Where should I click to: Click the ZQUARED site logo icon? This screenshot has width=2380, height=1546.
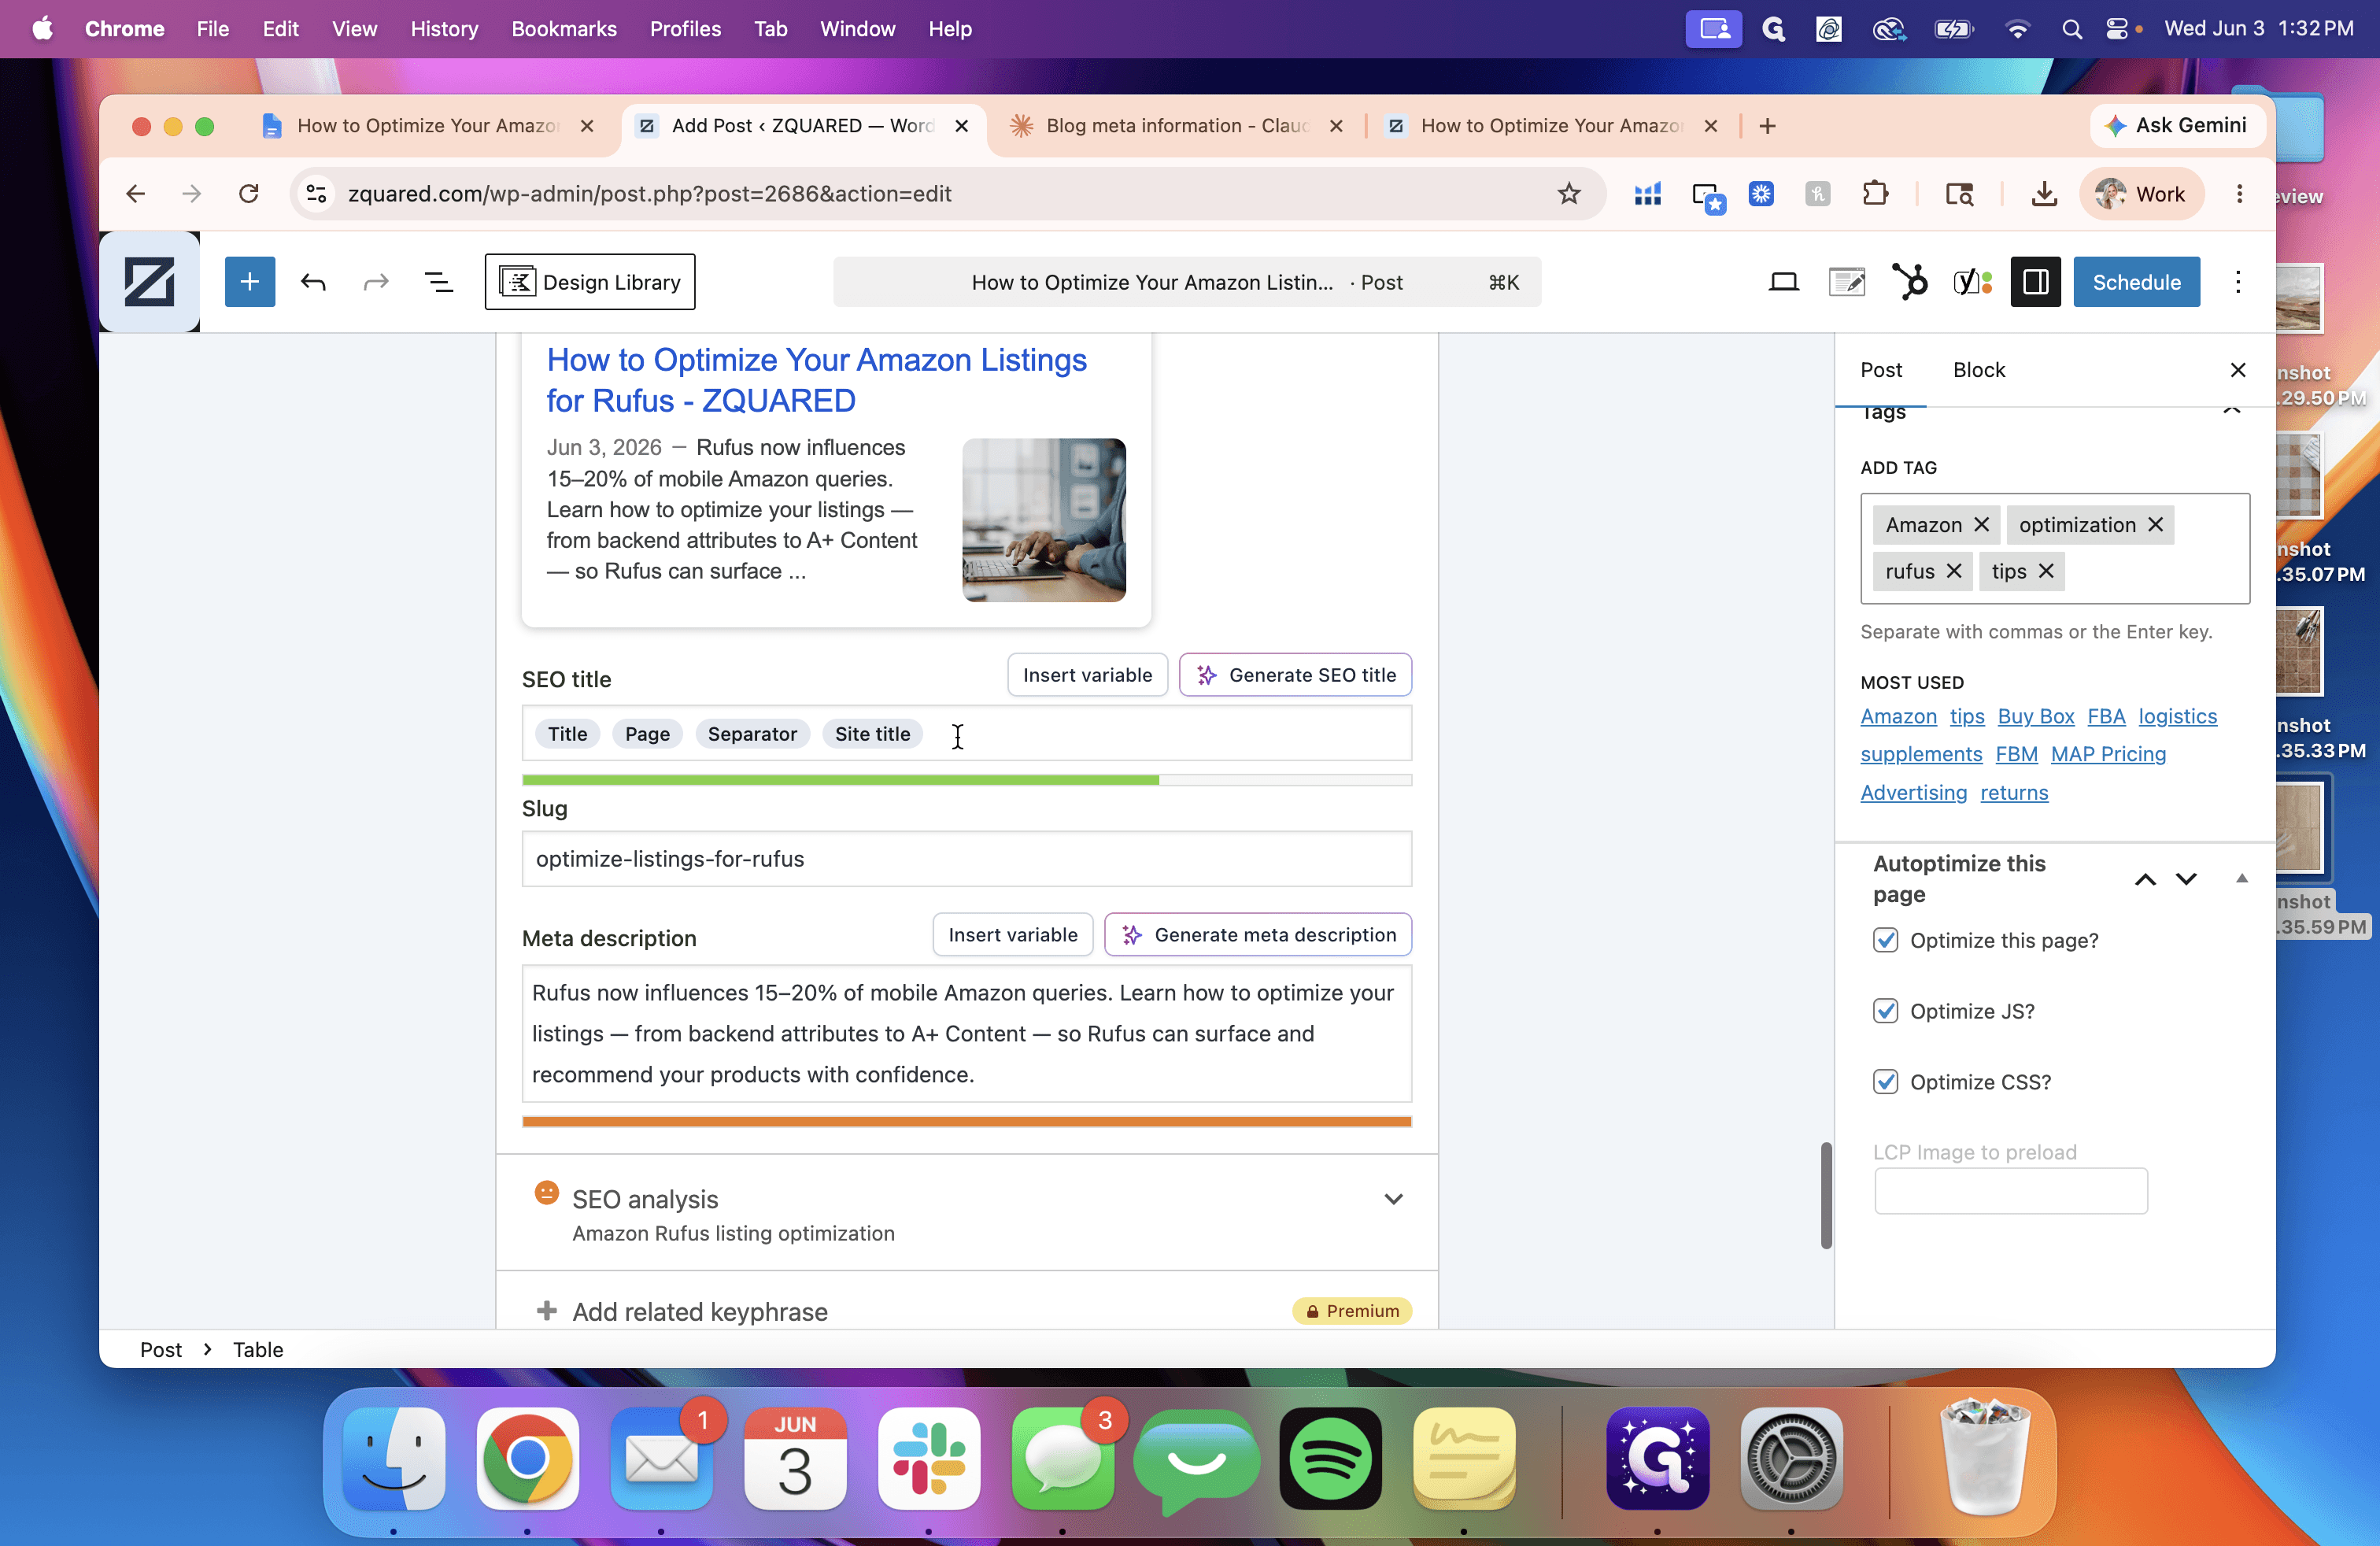[149, 282]
